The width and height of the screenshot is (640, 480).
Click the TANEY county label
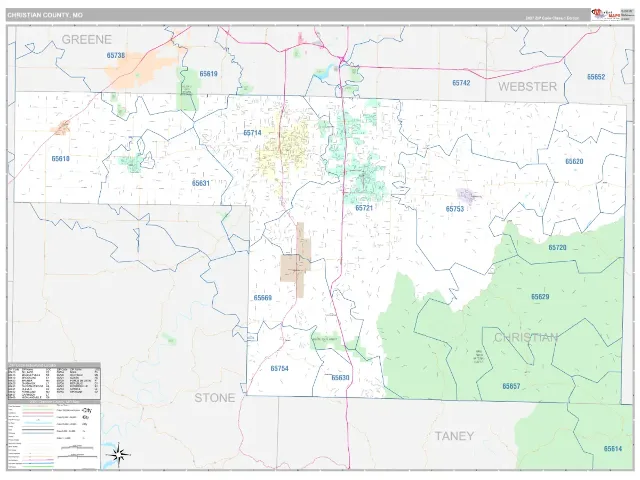[x=454, y=436]
